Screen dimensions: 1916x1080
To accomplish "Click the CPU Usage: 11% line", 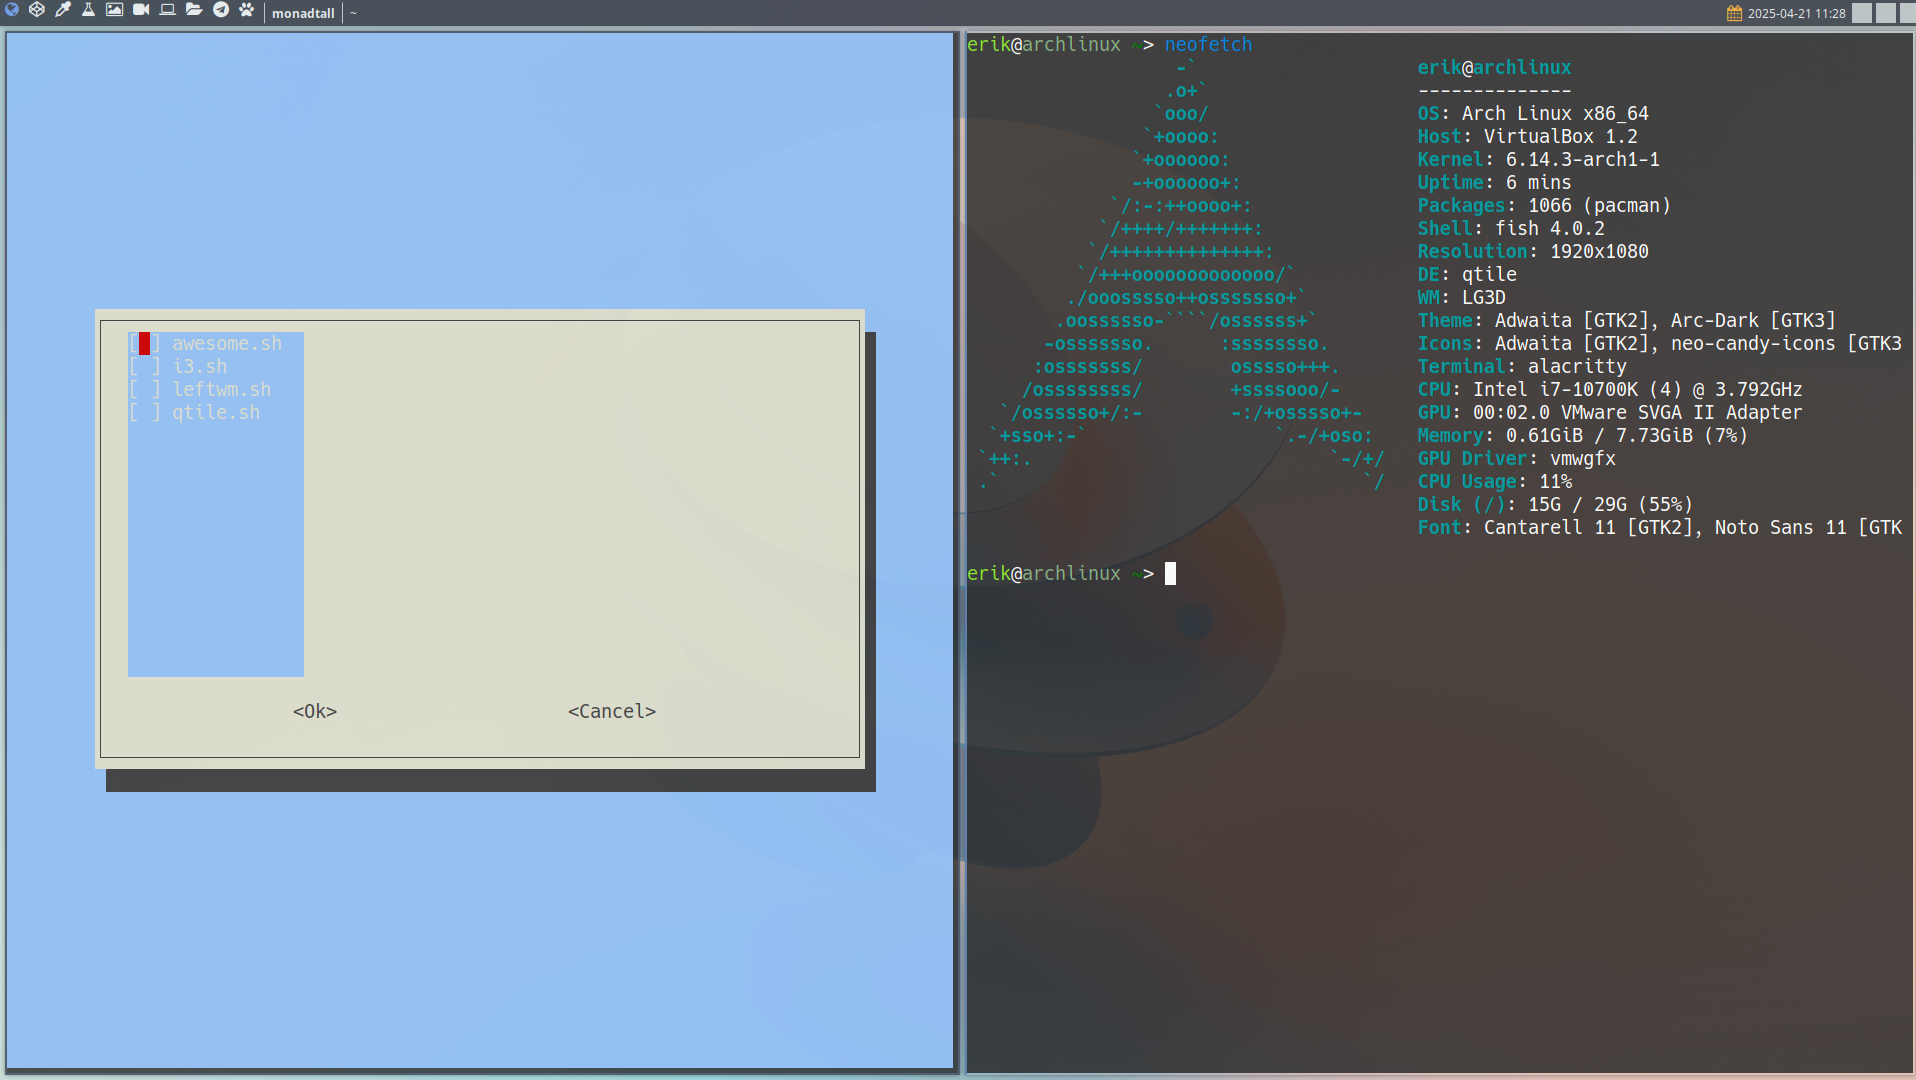I will pos(1494,482).
